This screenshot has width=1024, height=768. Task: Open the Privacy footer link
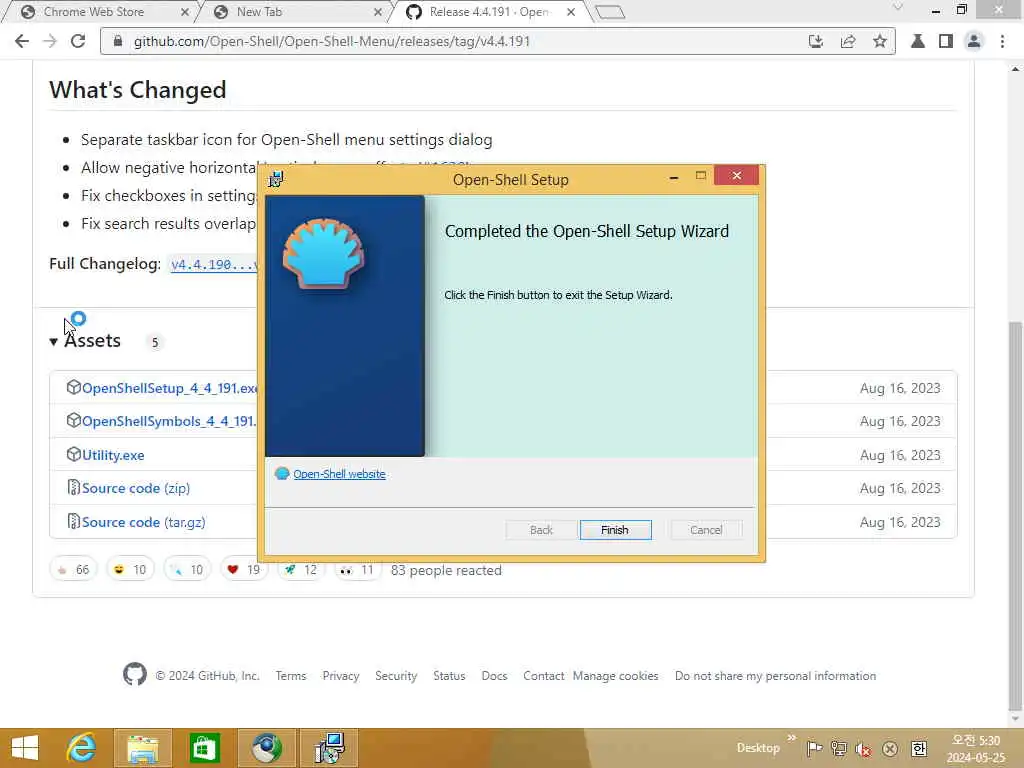pos(341,676)
